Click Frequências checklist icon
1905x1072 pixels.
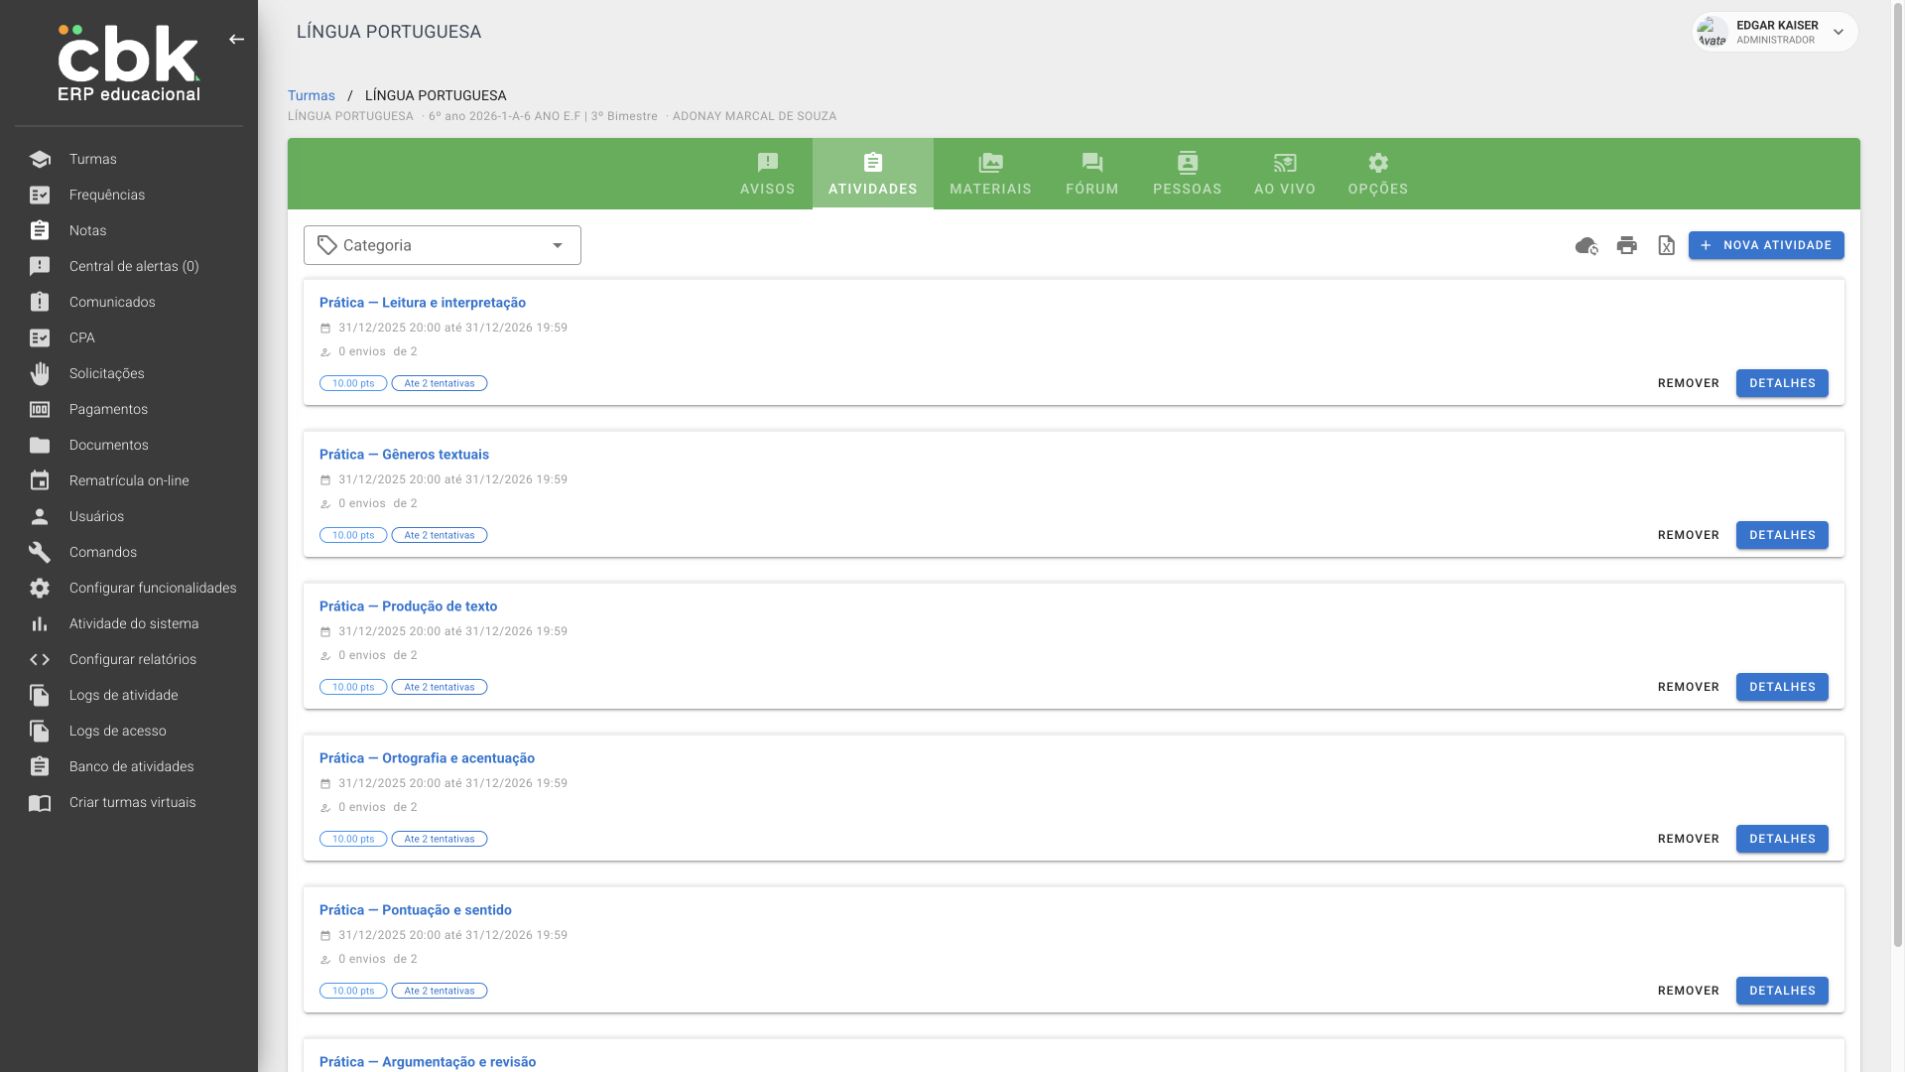(x=39, y=195)
